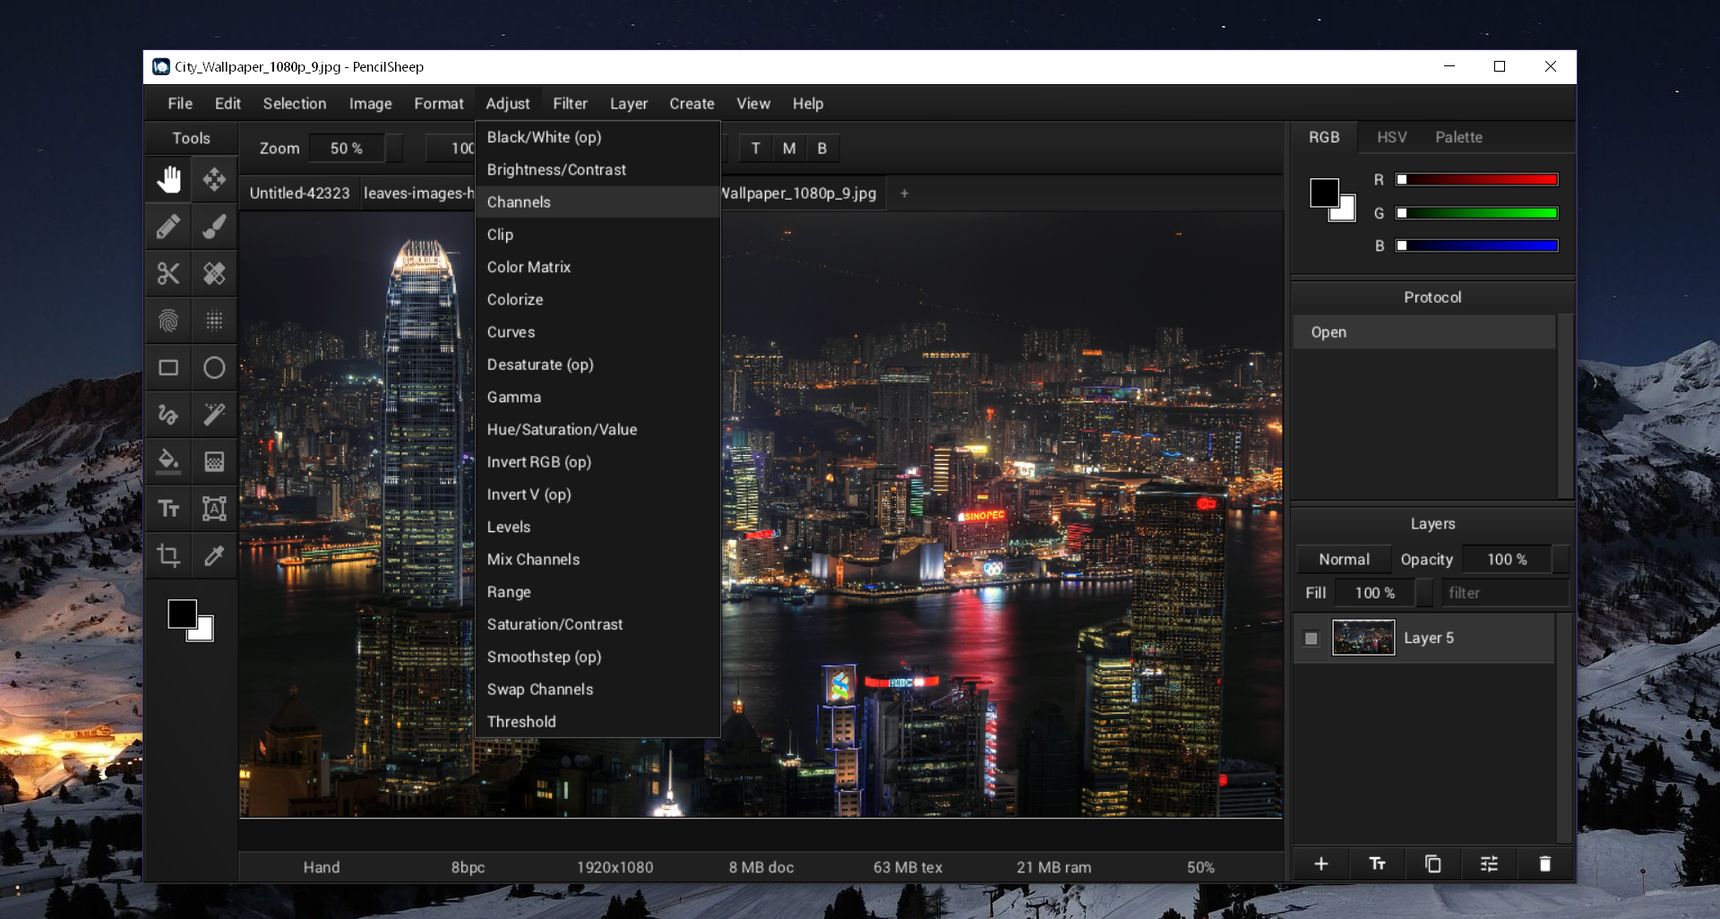This screenshot has height=919, width=1720.
Task: Click the layer Fill 100 % field
Action: pyautogui.click(x=1375, y=593)
